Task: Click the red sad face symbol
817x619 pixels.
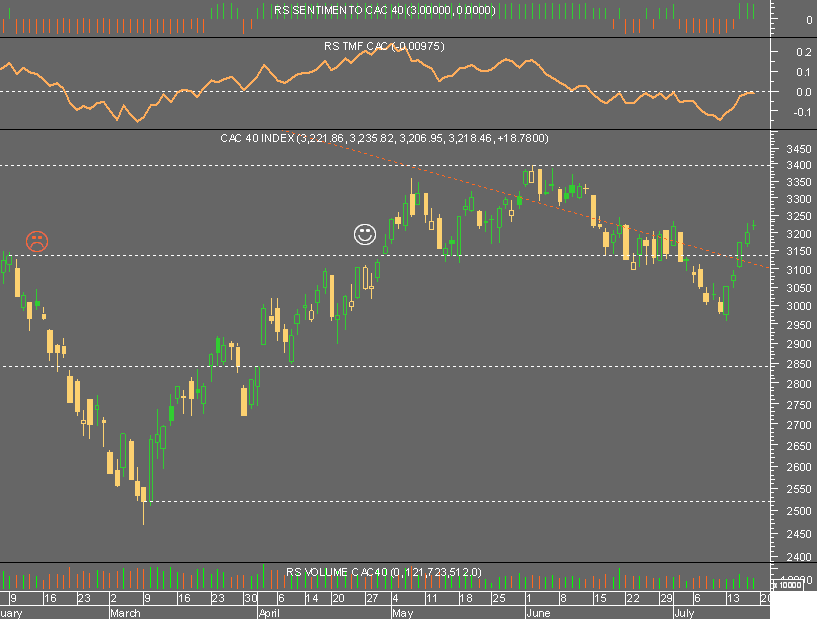Action: pyautogui.click(x=37, y=241)
